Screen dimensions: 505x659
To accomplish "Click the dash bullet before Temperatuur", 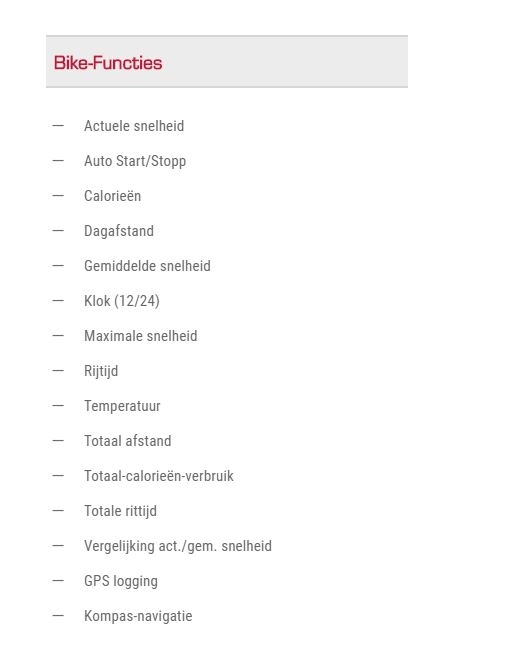I will [58, 406].
